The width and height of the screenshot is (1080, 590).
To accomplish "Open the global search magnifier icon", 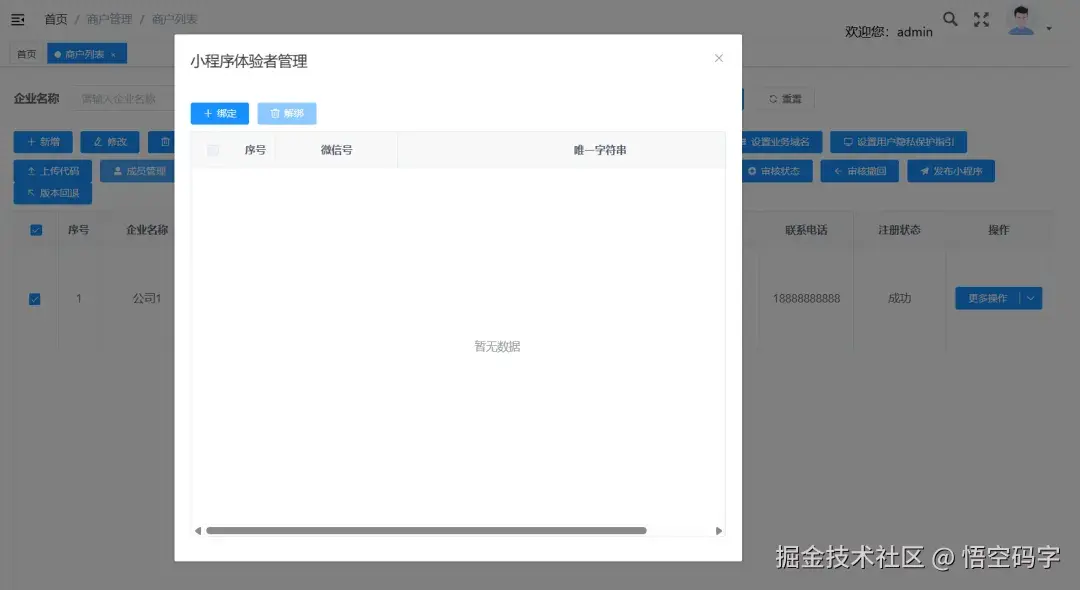I will pyautogui.click(x=950, y=18).
